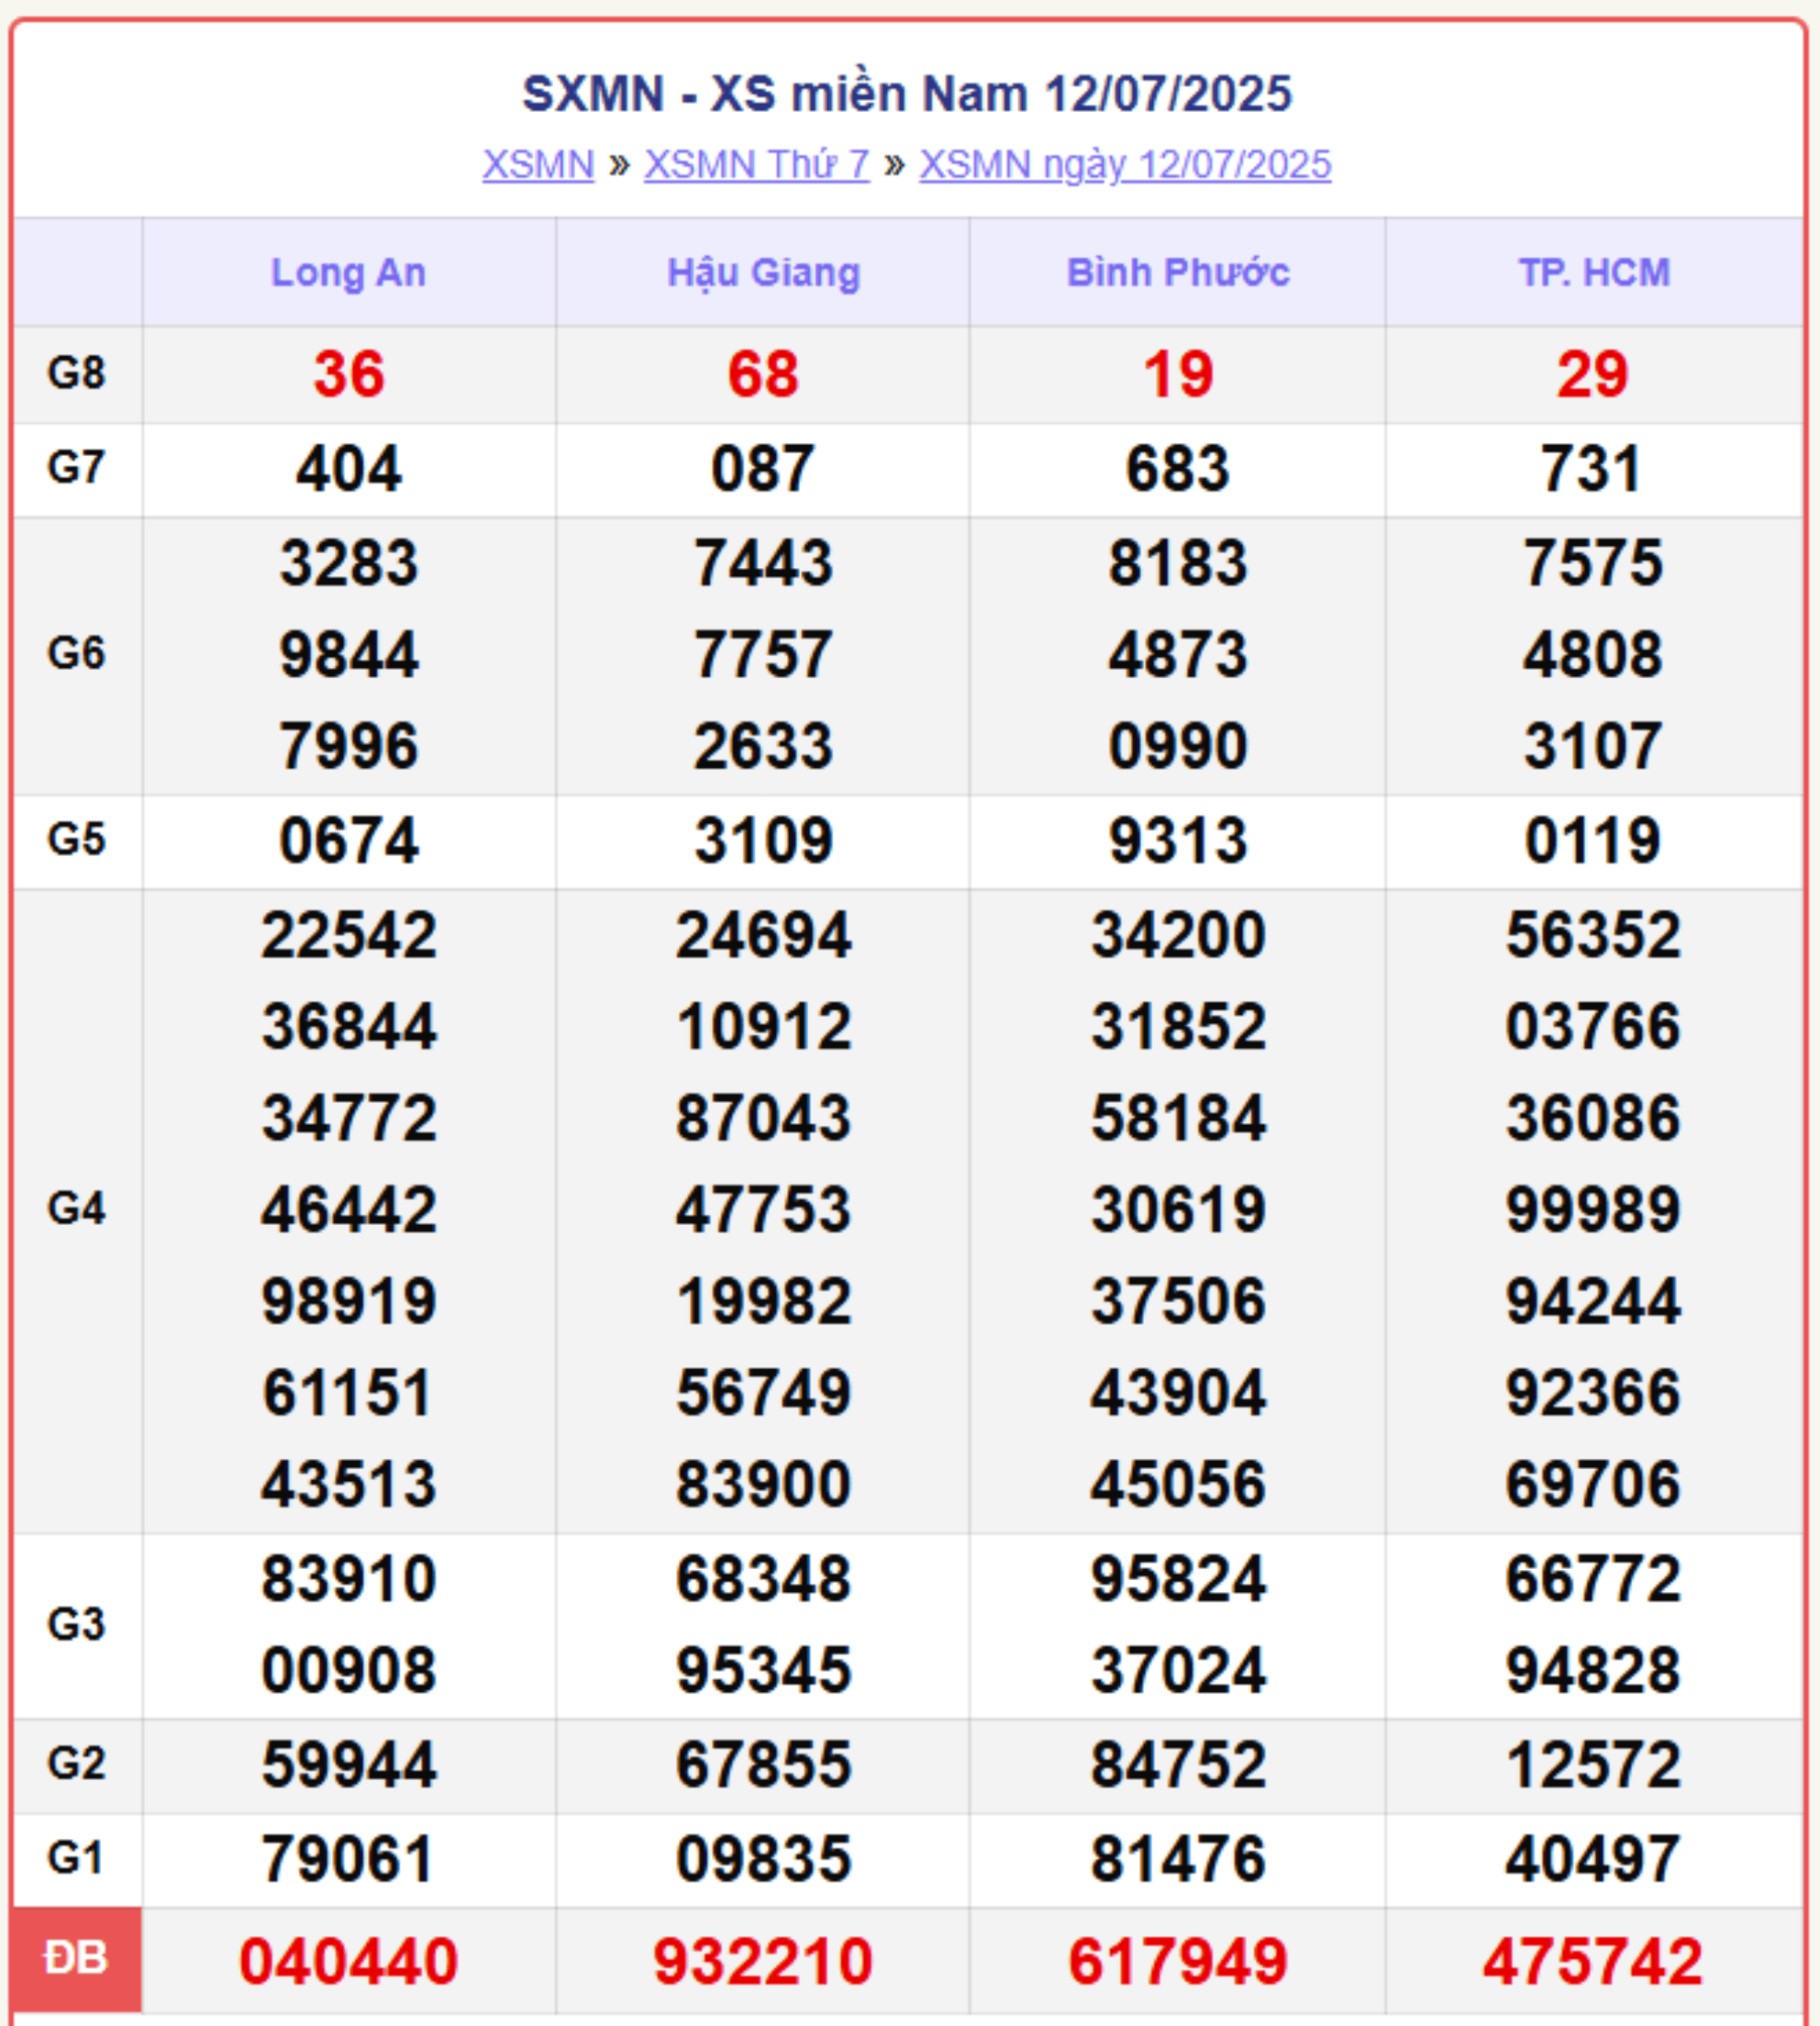Viewport: 1820px width, 2026px height.
Task: Click Bình Phước G8 number 19
Action: pyautogui.click(x=1178, y=374)
